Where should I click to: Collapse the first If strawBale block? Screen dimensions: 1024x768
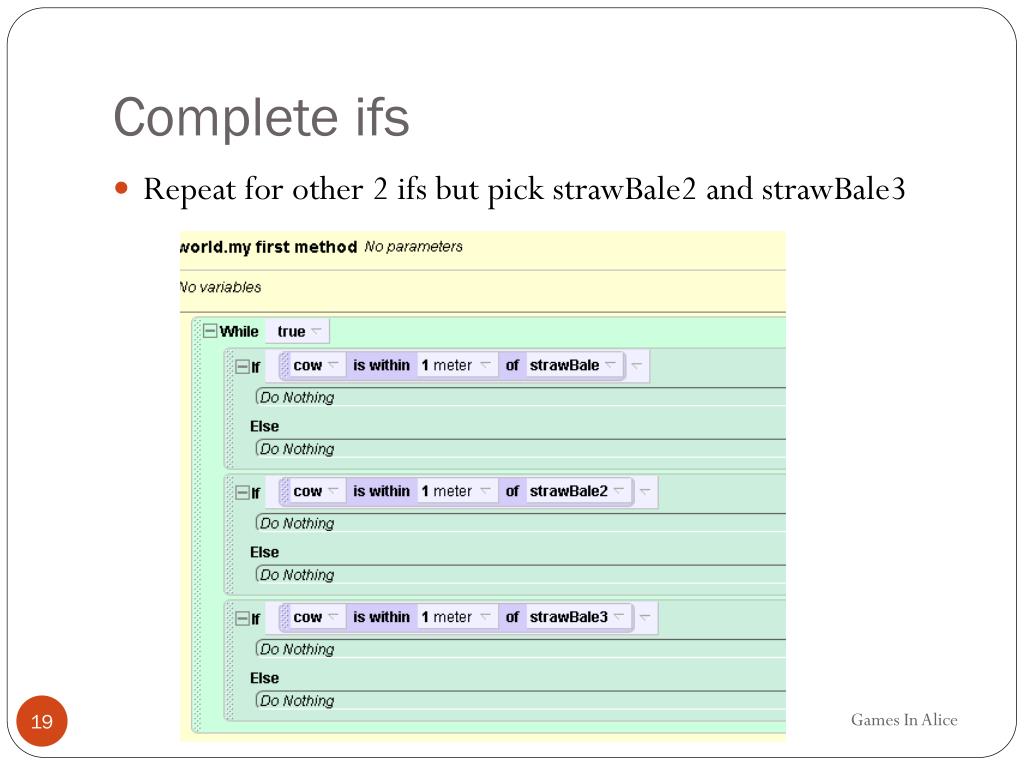click(242, 366)
